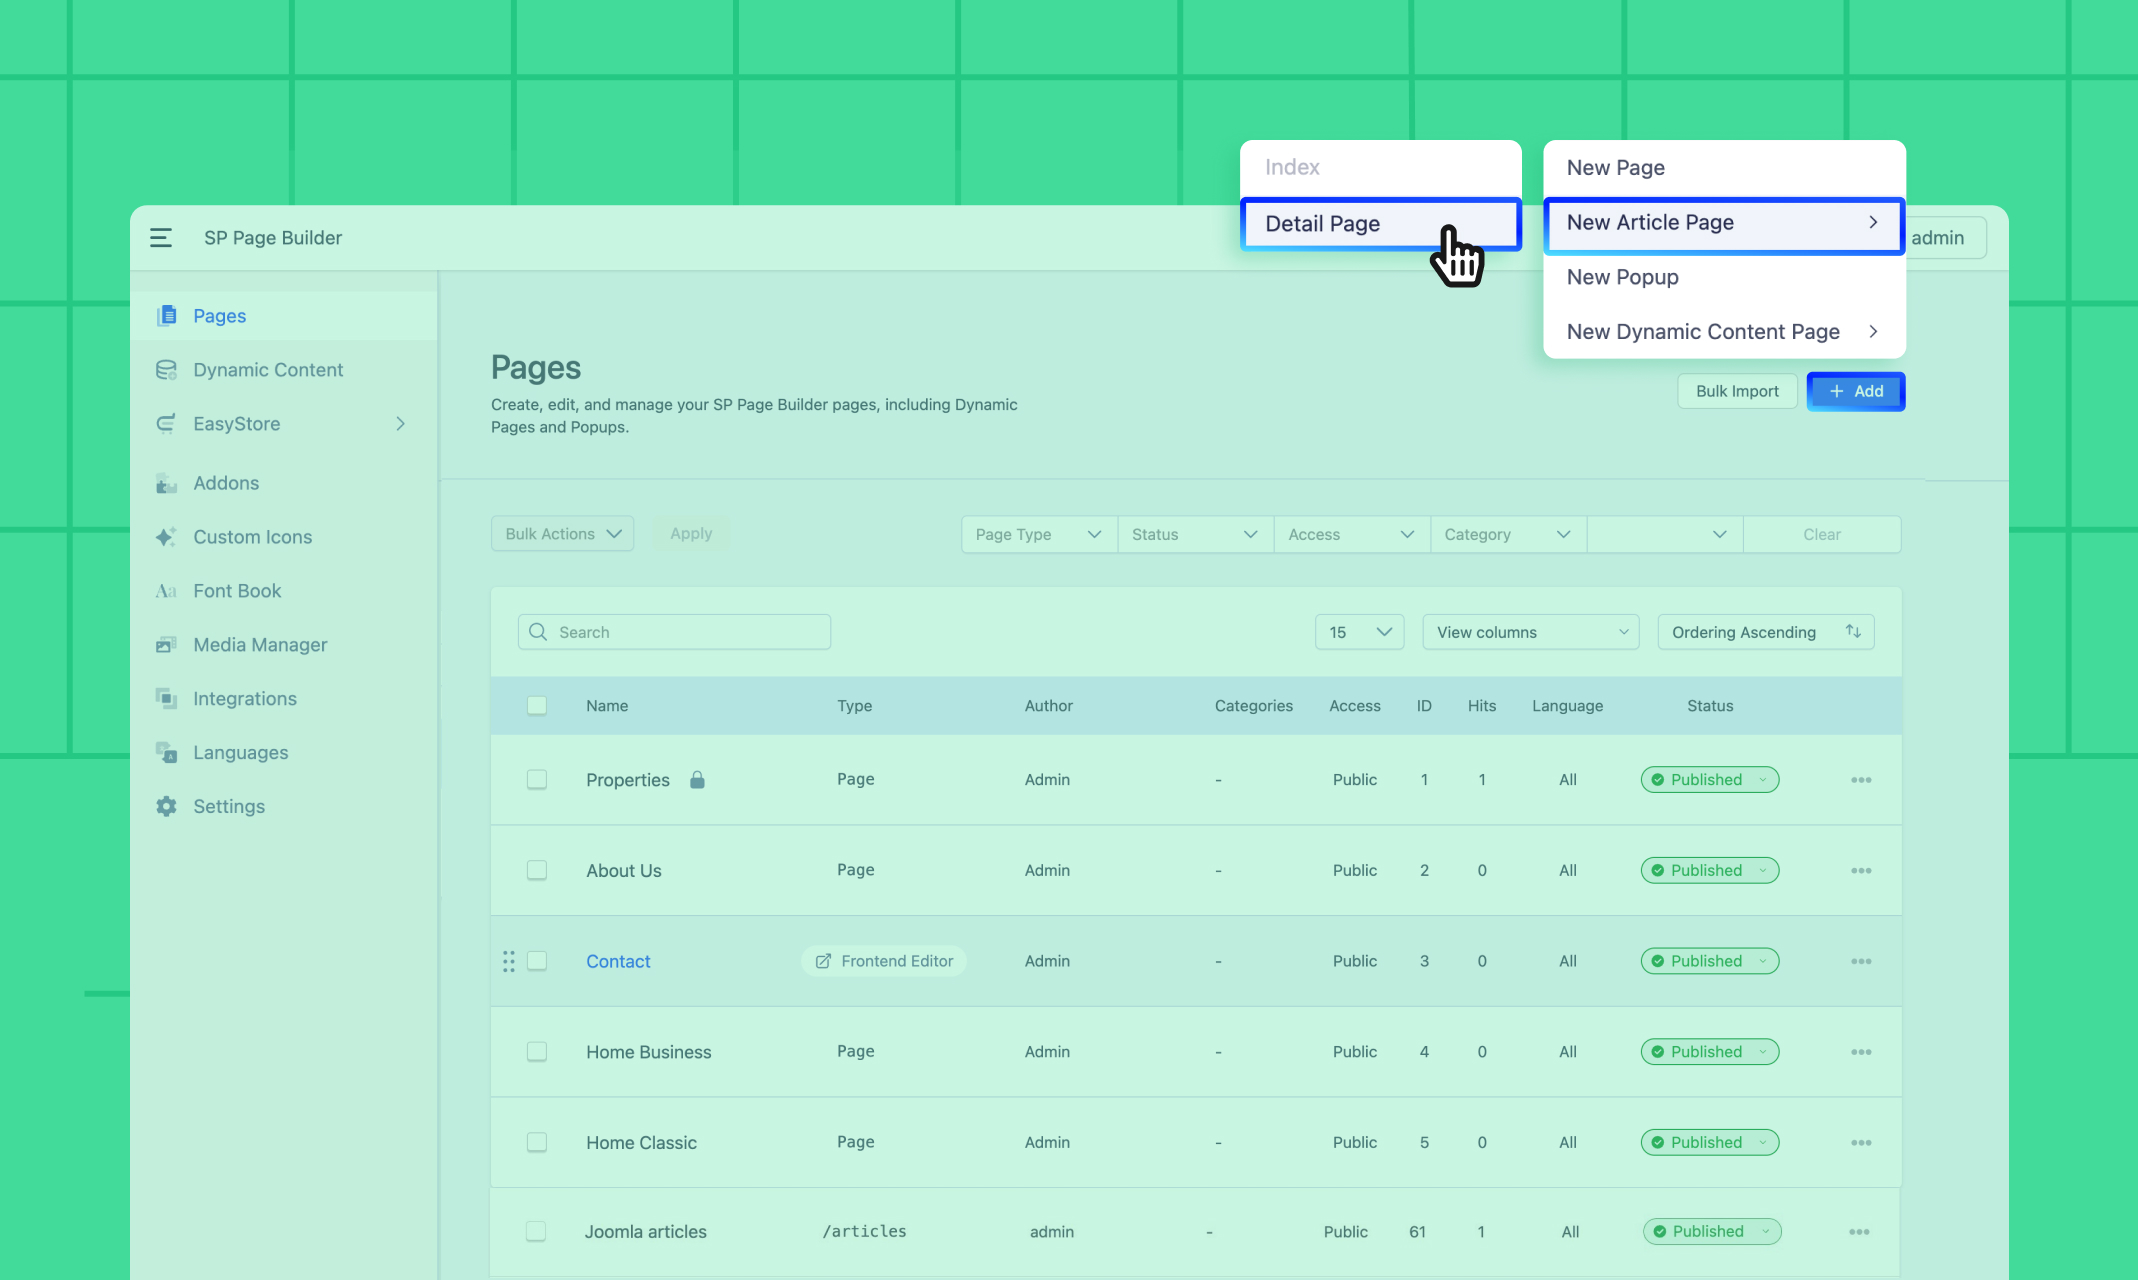The height and width of the screenshot is (1280, 2138).
Task: Click the Media Manager icon
Action: tap(166, 645)
